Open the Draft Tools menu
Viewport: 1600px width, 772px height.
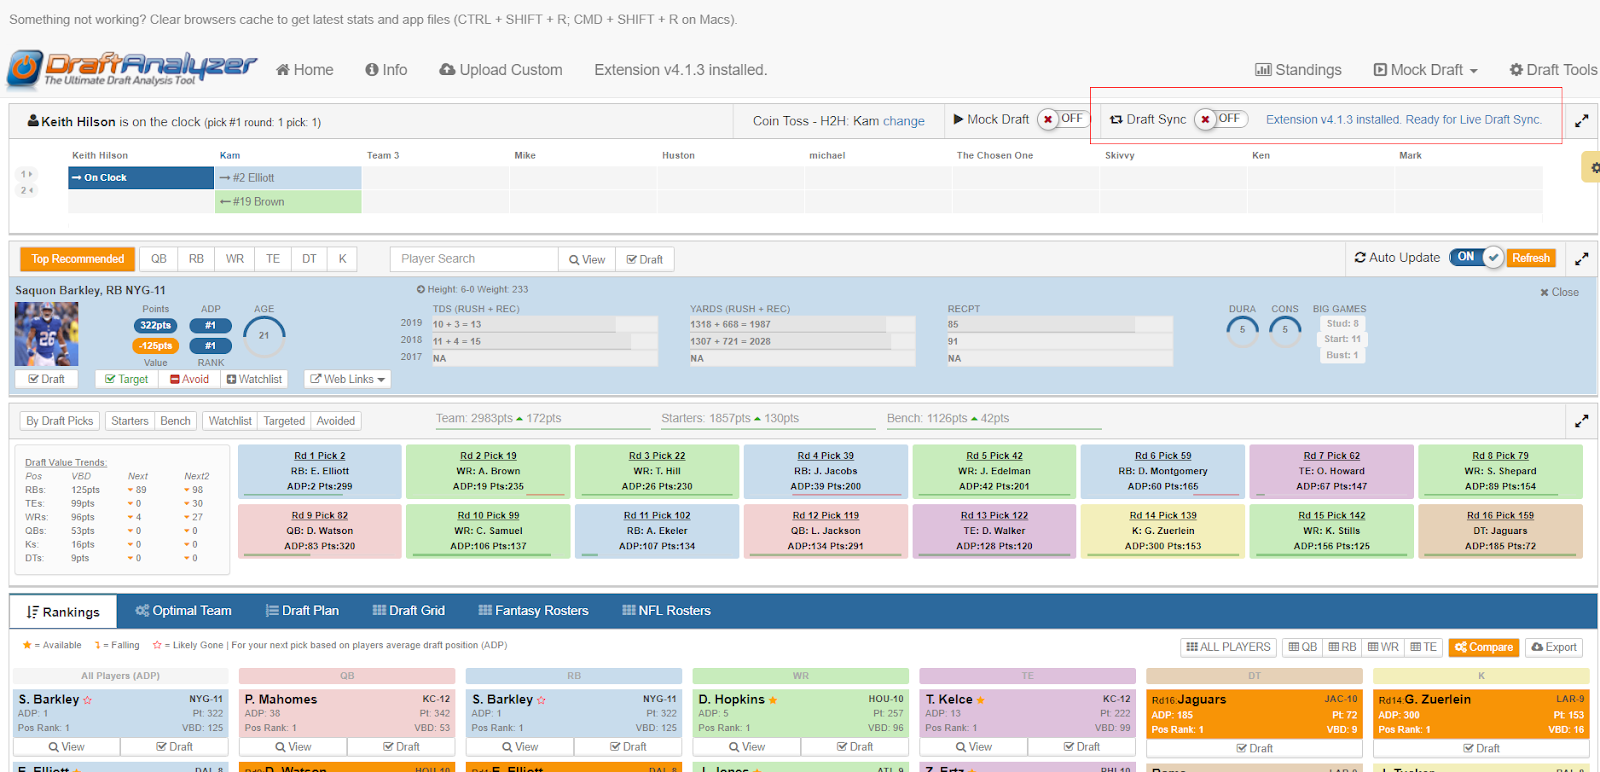pyautogui.click(x=1553, y=70)
